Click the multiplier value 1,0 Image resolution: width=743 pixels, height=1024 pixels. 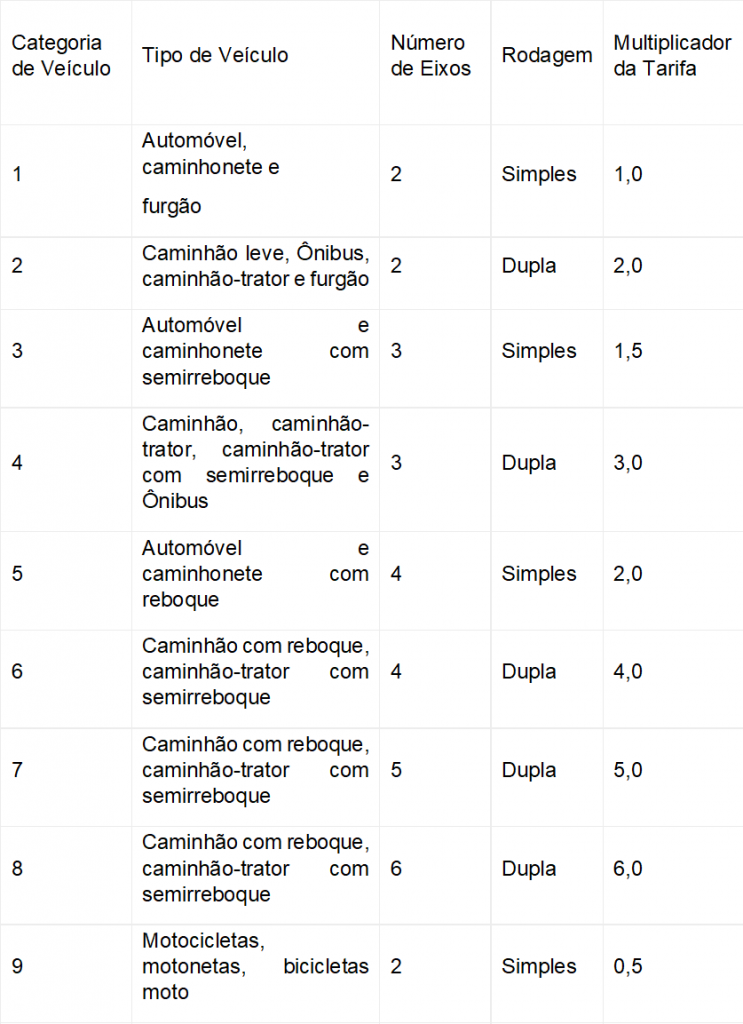(628, 174)
